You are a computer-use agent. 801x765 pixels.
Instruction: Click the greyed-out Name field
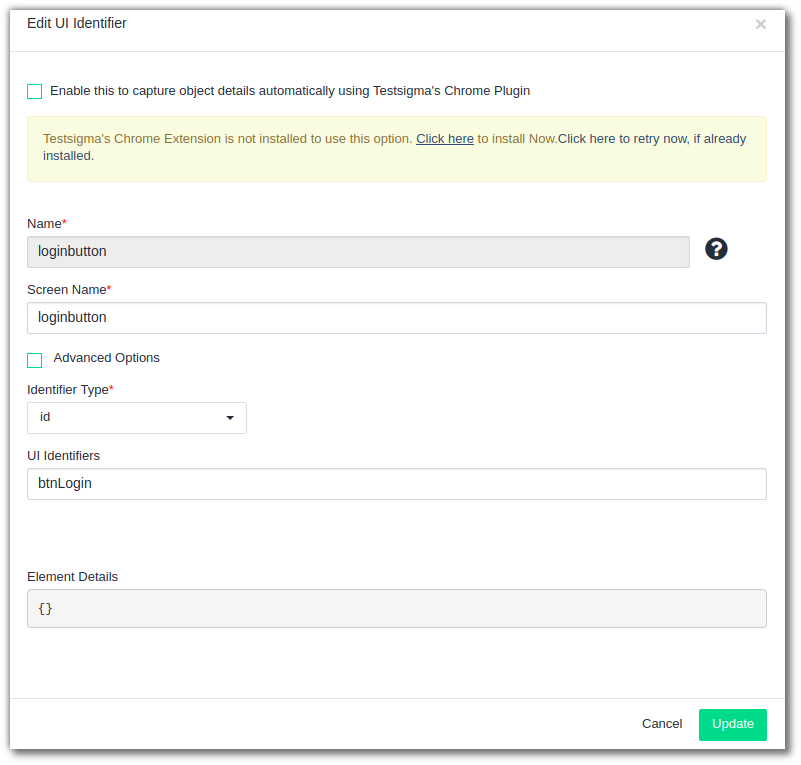coord(358,252)
